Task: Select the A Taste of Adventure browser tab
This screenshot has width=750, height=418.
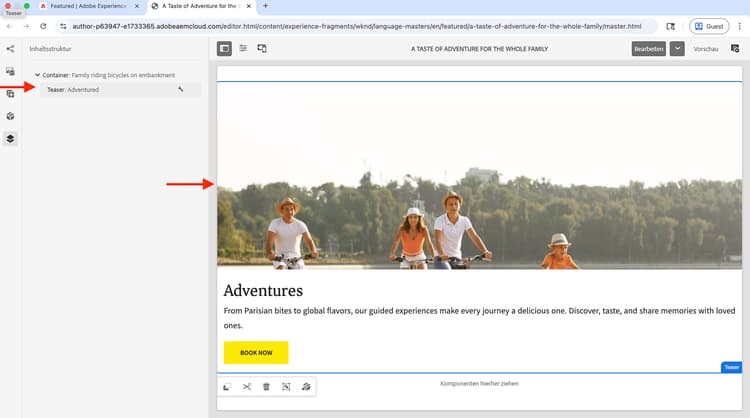Action: click(x=201, y=6)
